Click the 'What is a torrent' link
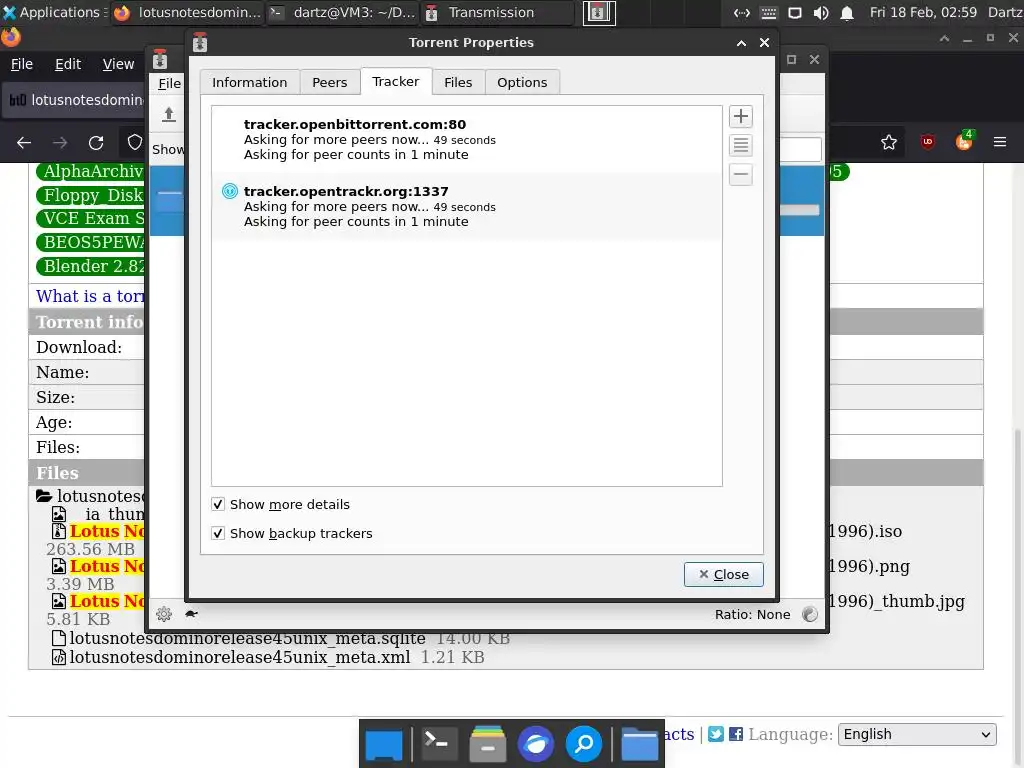The height and width of the screenshot is (768, 1024). point(90,296)
